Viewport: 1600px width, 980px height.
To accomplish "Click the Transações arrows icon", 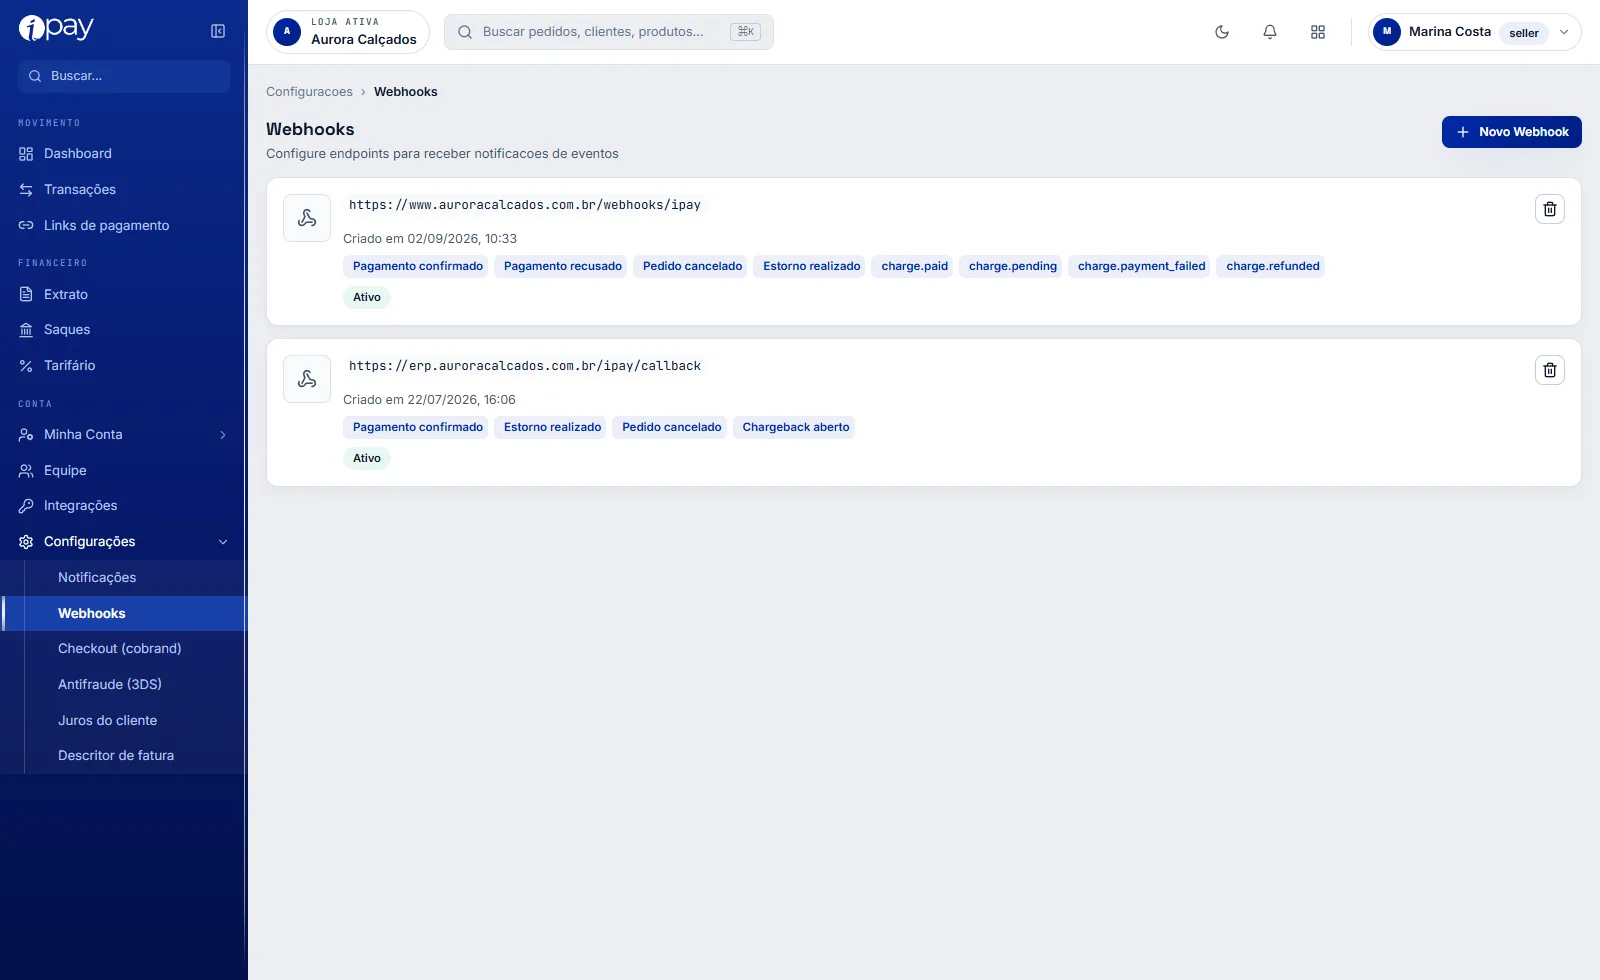I will pyautogui.click(x=26, y=190).
